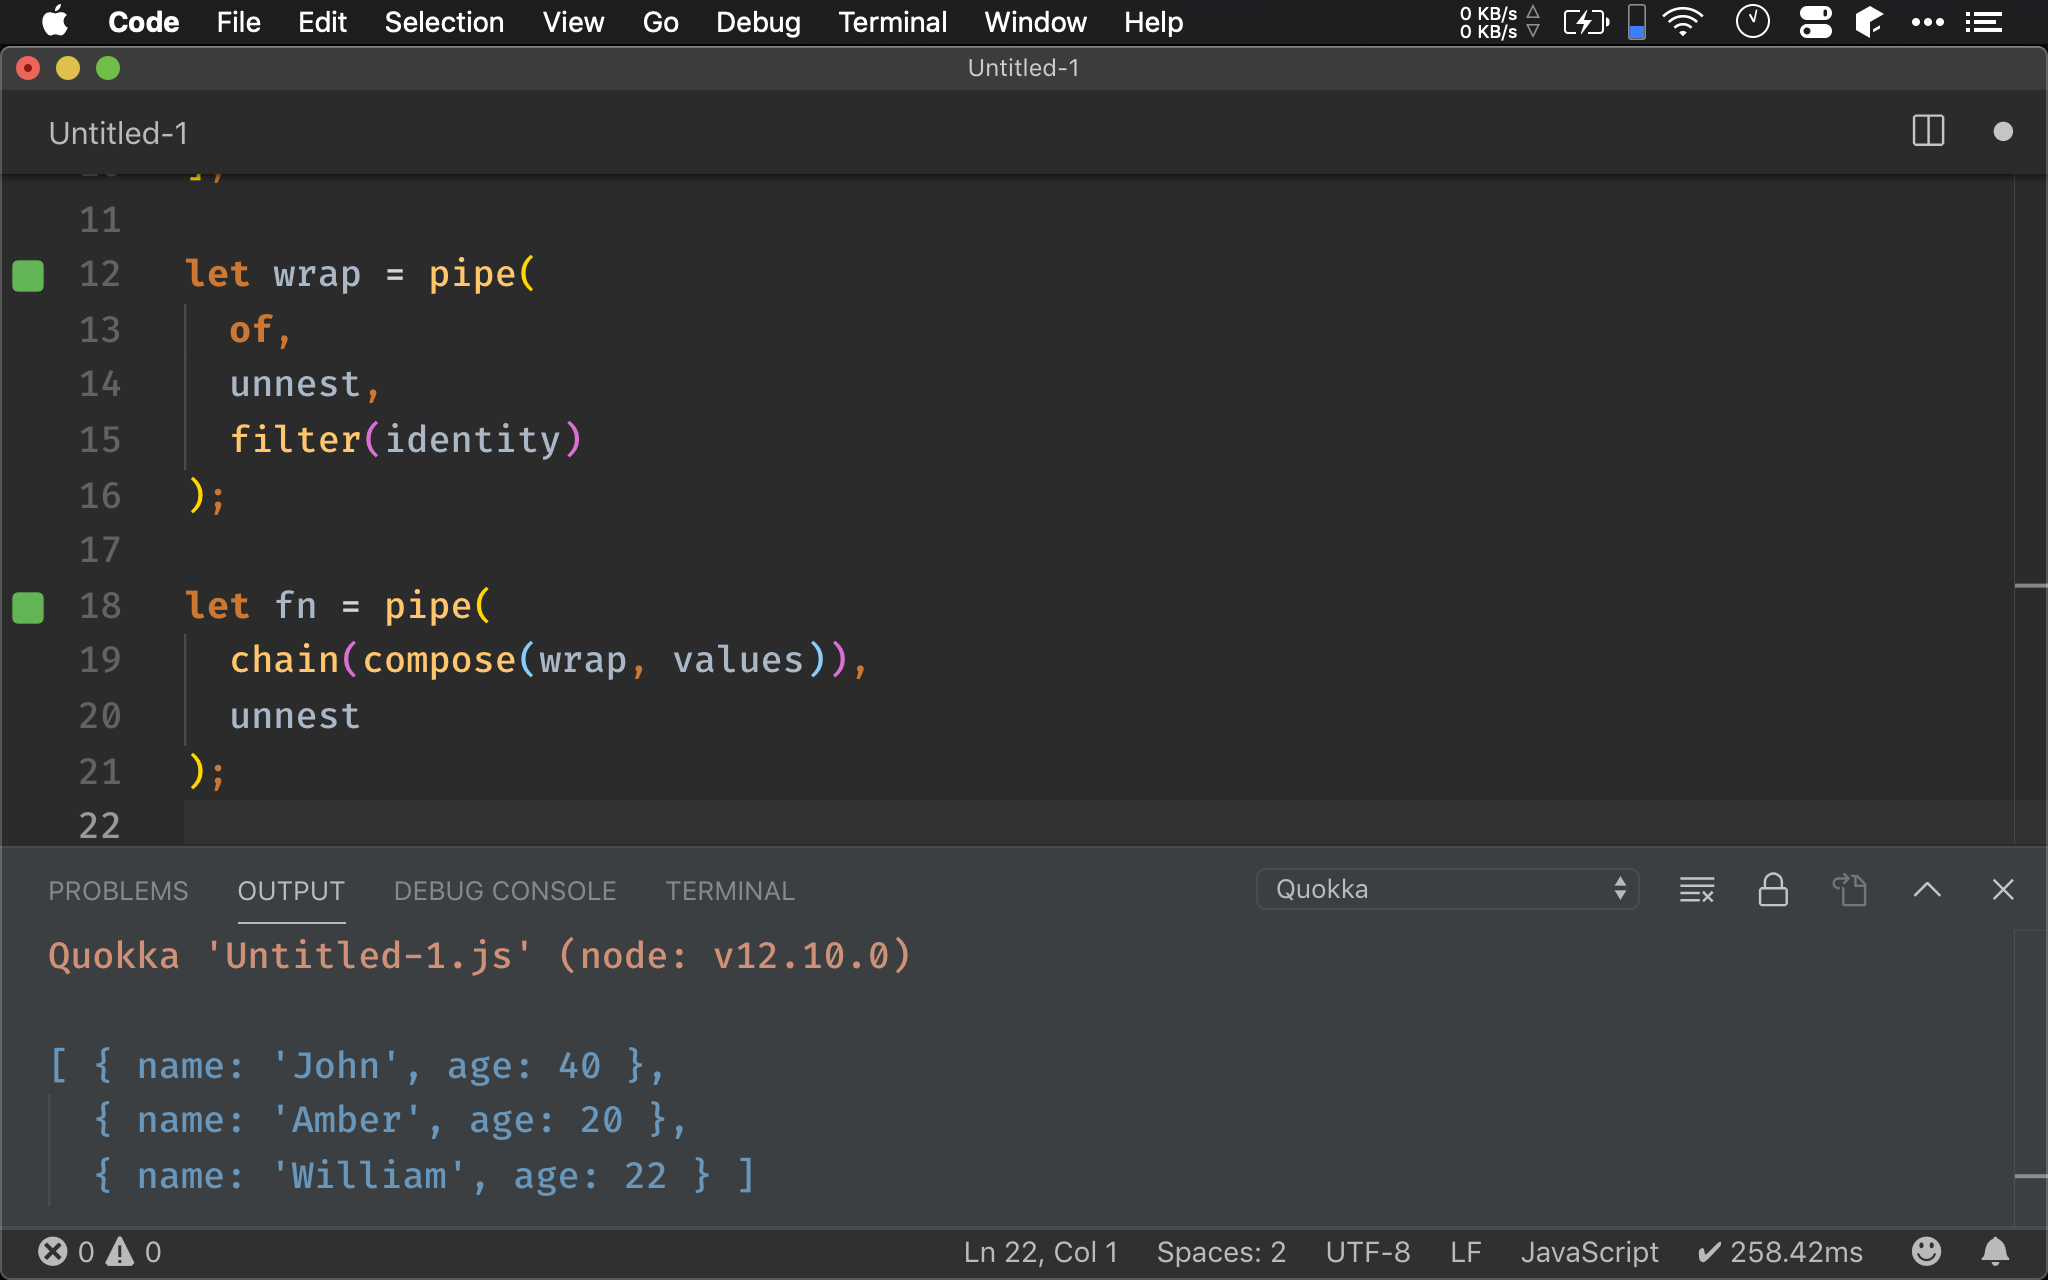Click the errors count in status bar

pyautogui.click(x=66, y=1252)
